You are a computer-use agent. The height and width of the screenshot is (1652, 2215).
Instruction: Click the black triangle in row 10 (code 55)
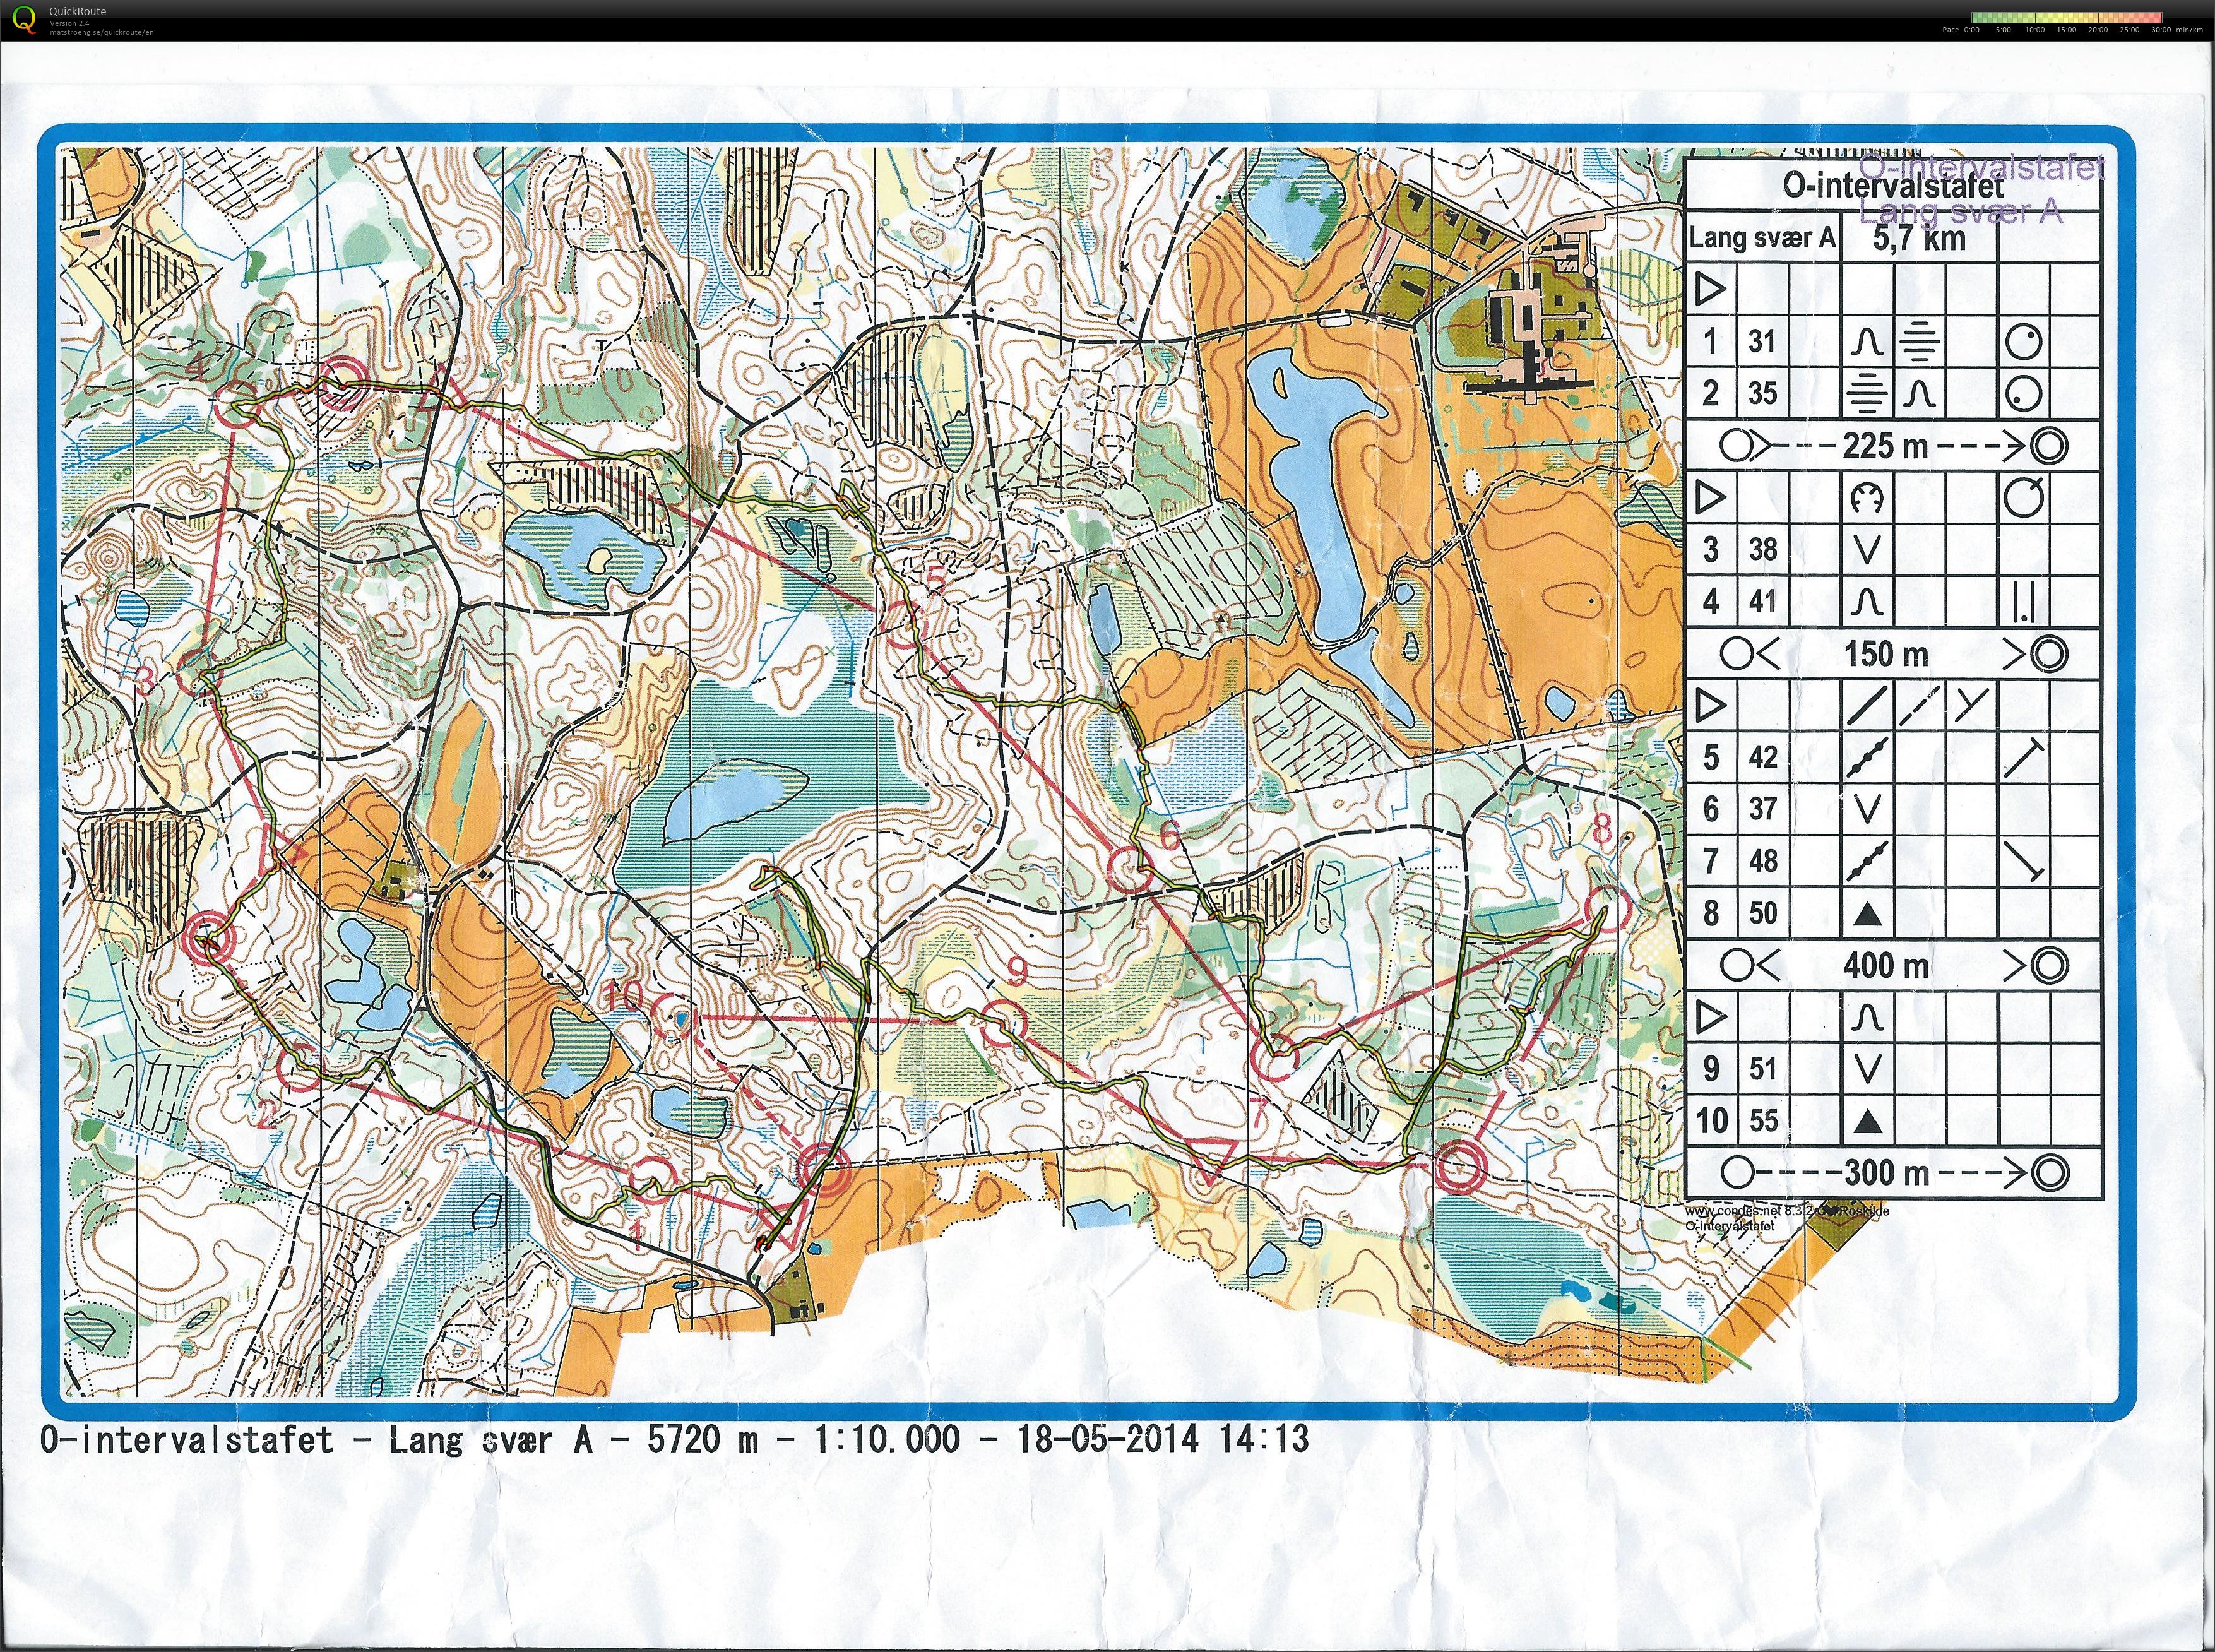pos(1867,1122)
